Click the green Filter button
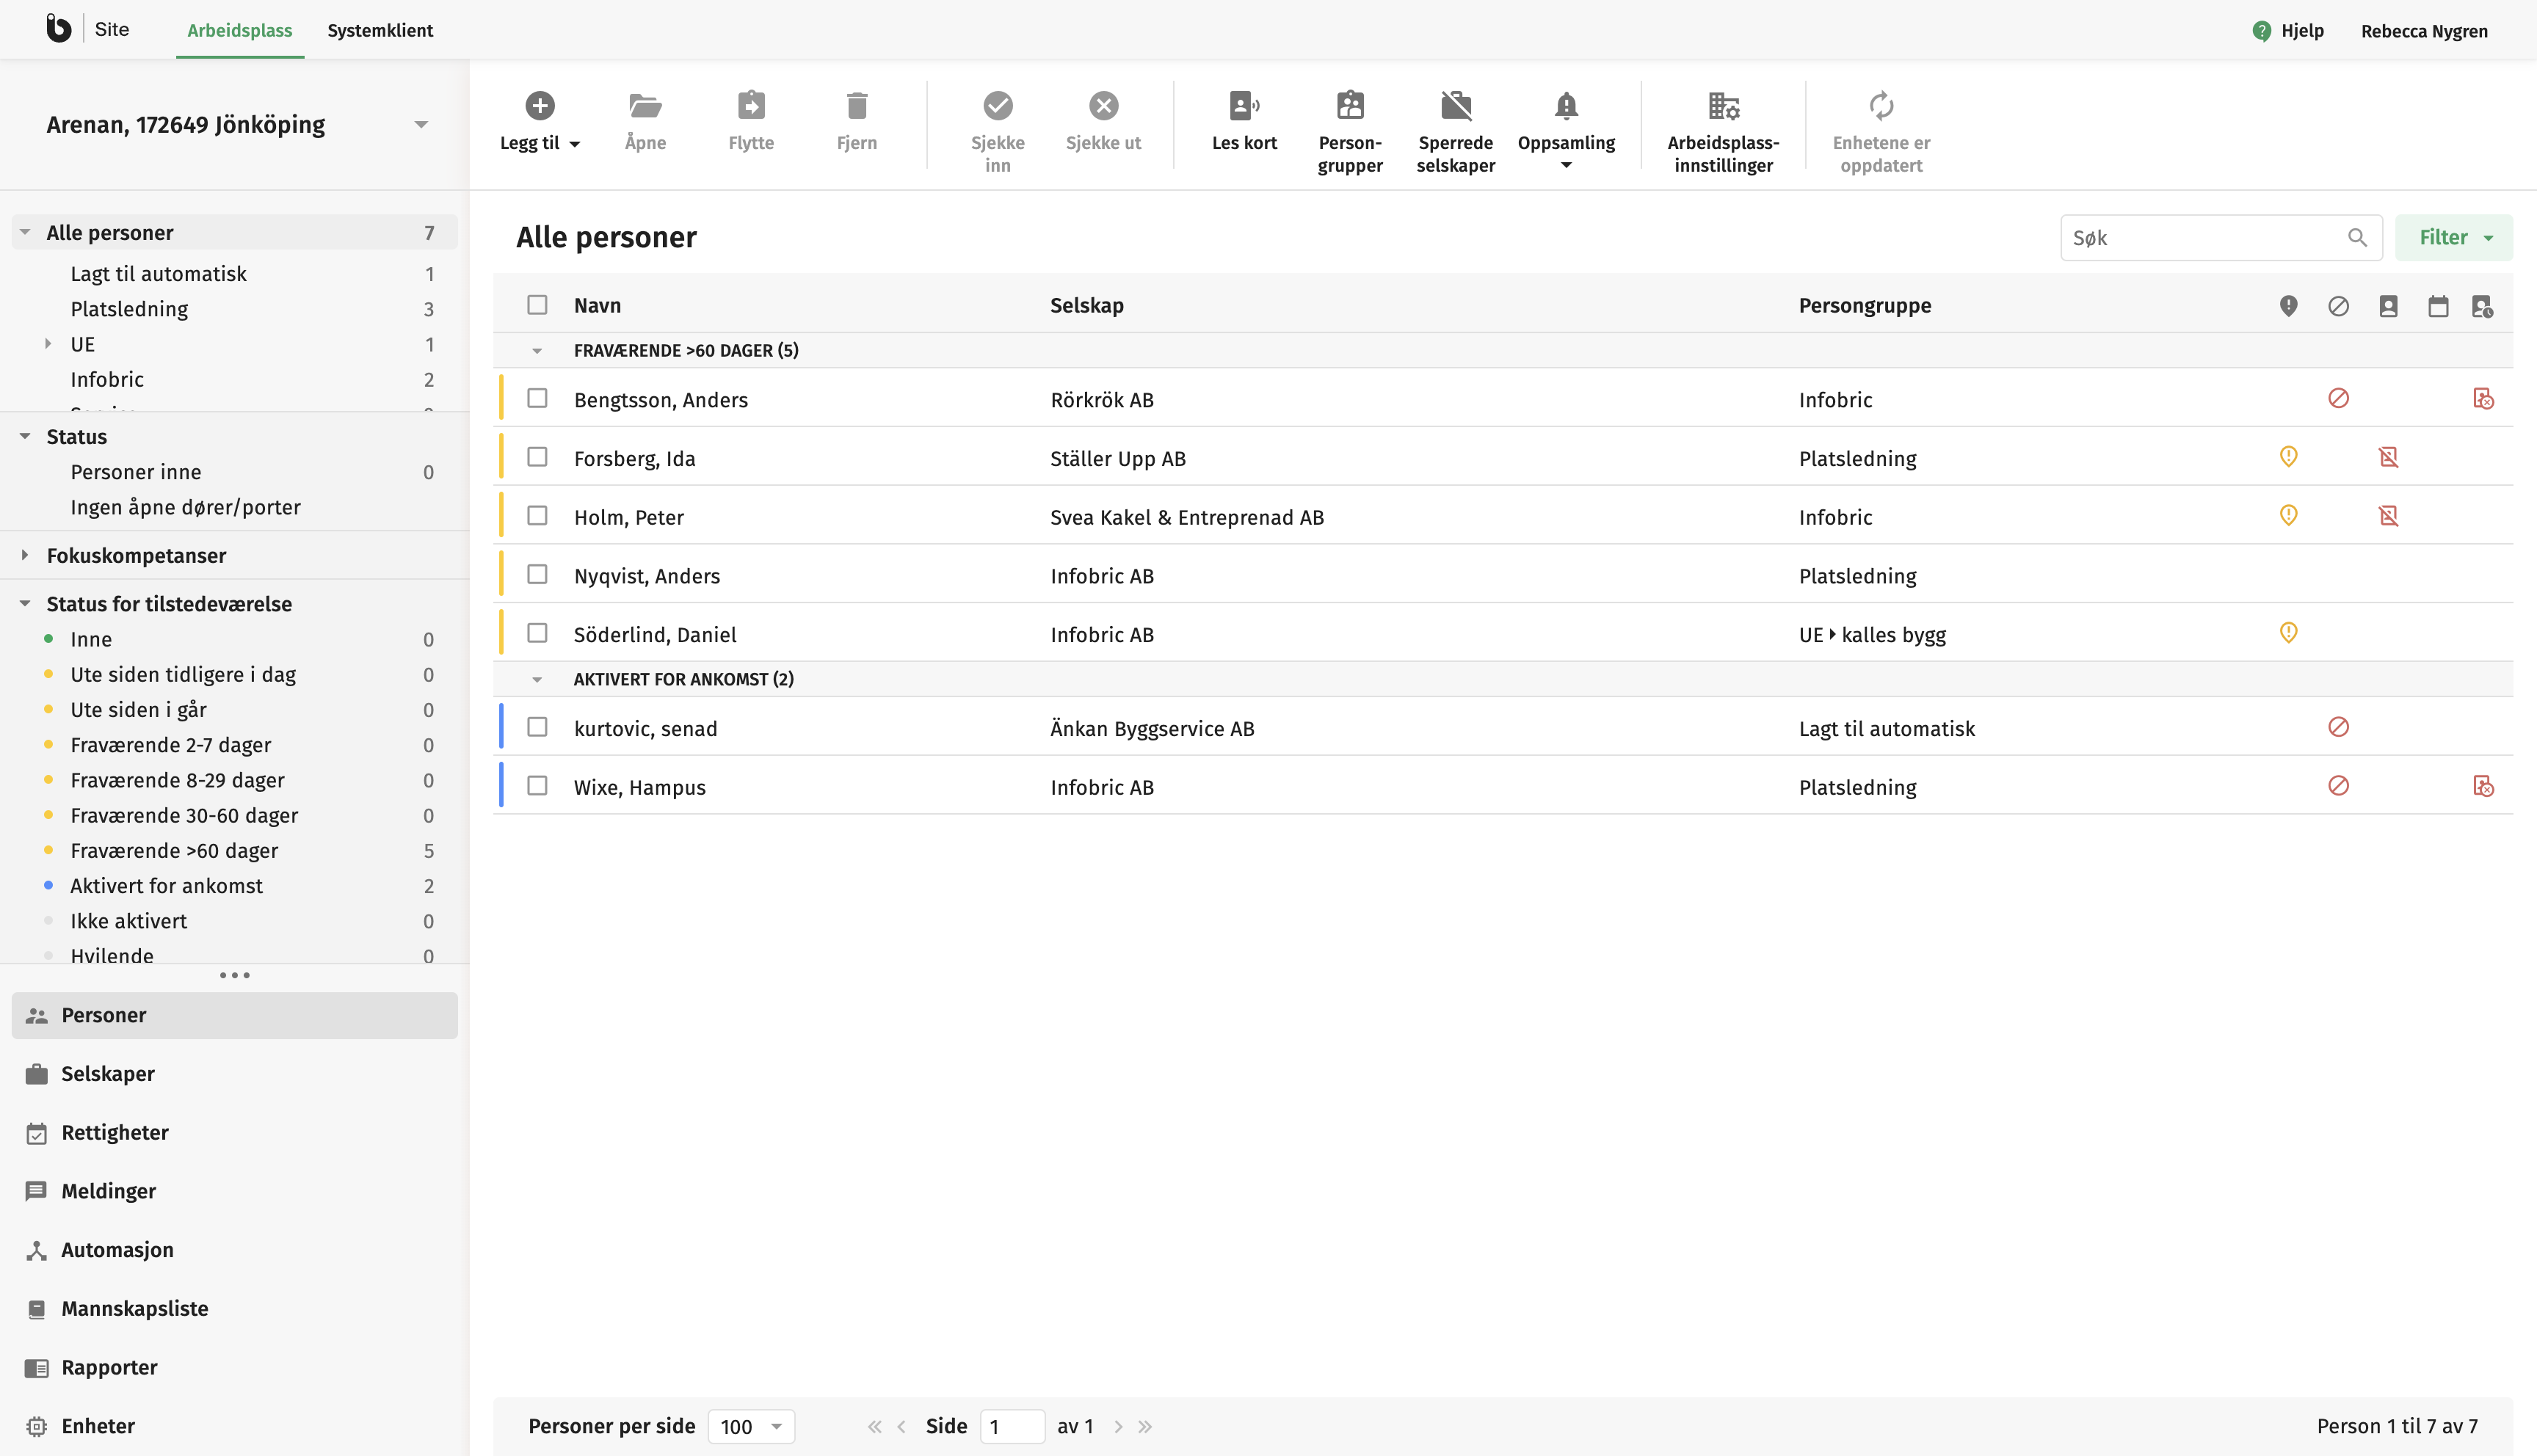This screenshot has height=1456, width=2537. [x=2452, y=238]
